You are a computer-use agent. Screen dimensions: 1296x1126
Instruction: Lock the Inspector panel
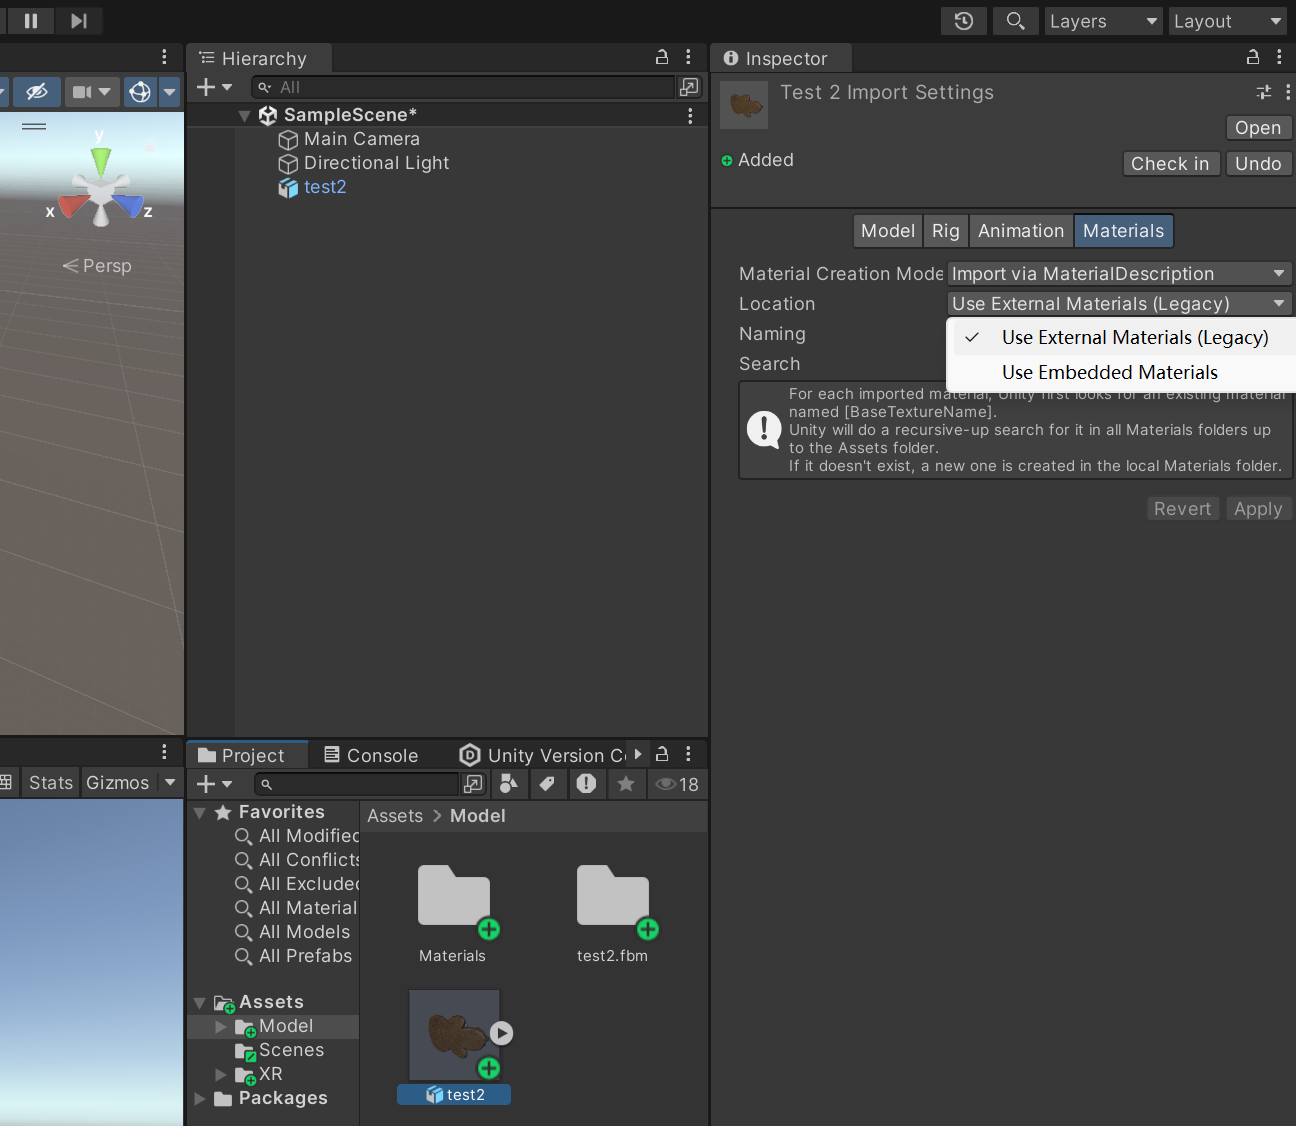coord(1253,57)
